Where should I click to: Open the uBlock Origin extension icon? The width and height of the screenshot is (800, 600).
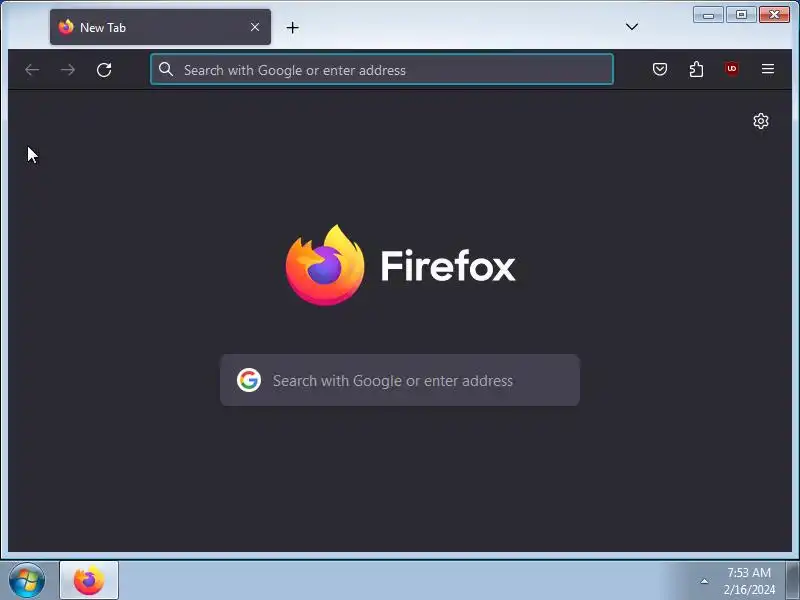(x=732, y=69)
